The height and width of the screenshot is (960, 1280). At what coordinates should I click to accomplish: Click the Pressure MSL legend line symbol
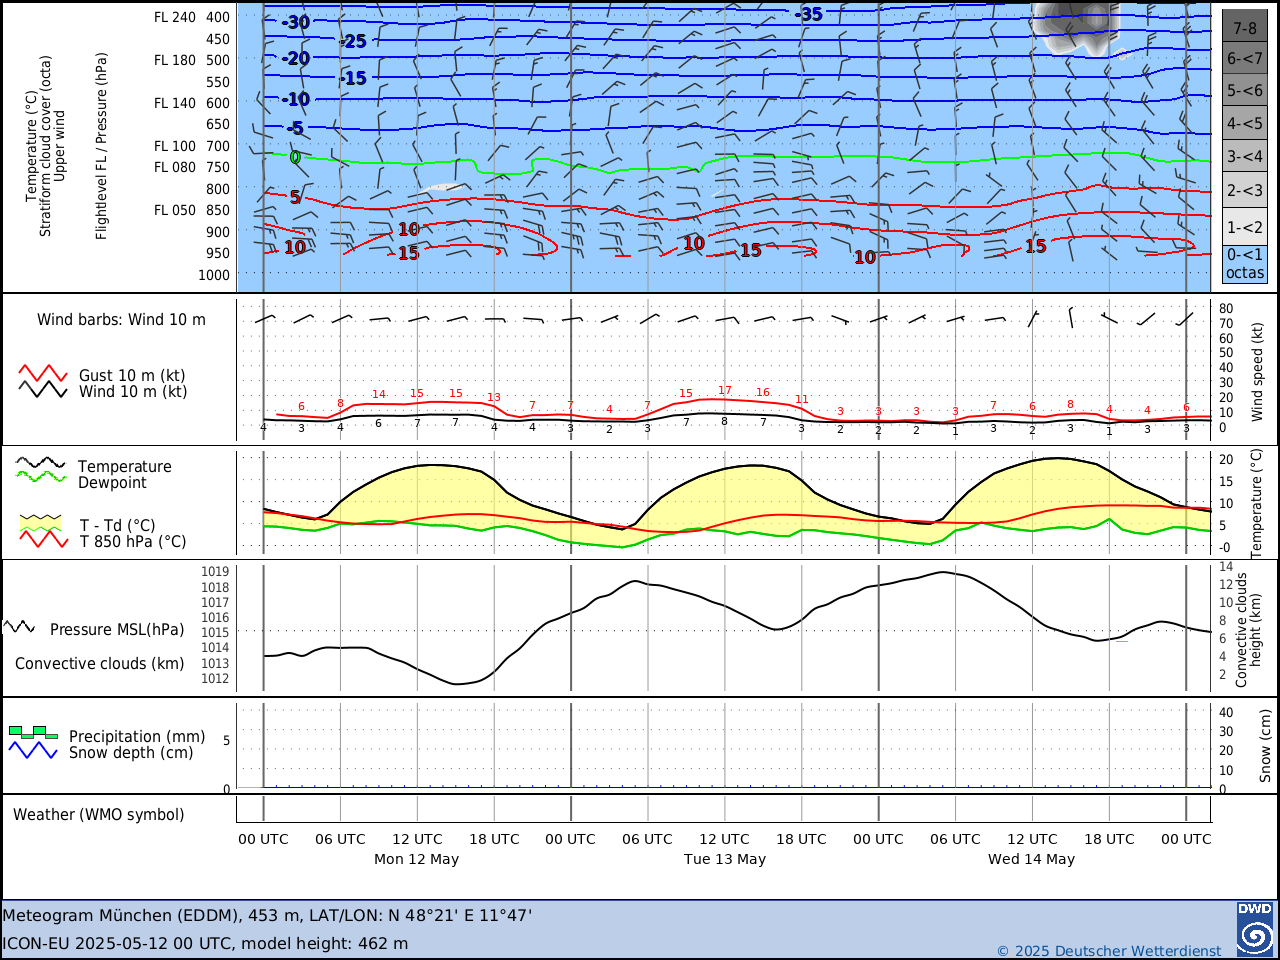pyautogui.click(x=19, y=627)
